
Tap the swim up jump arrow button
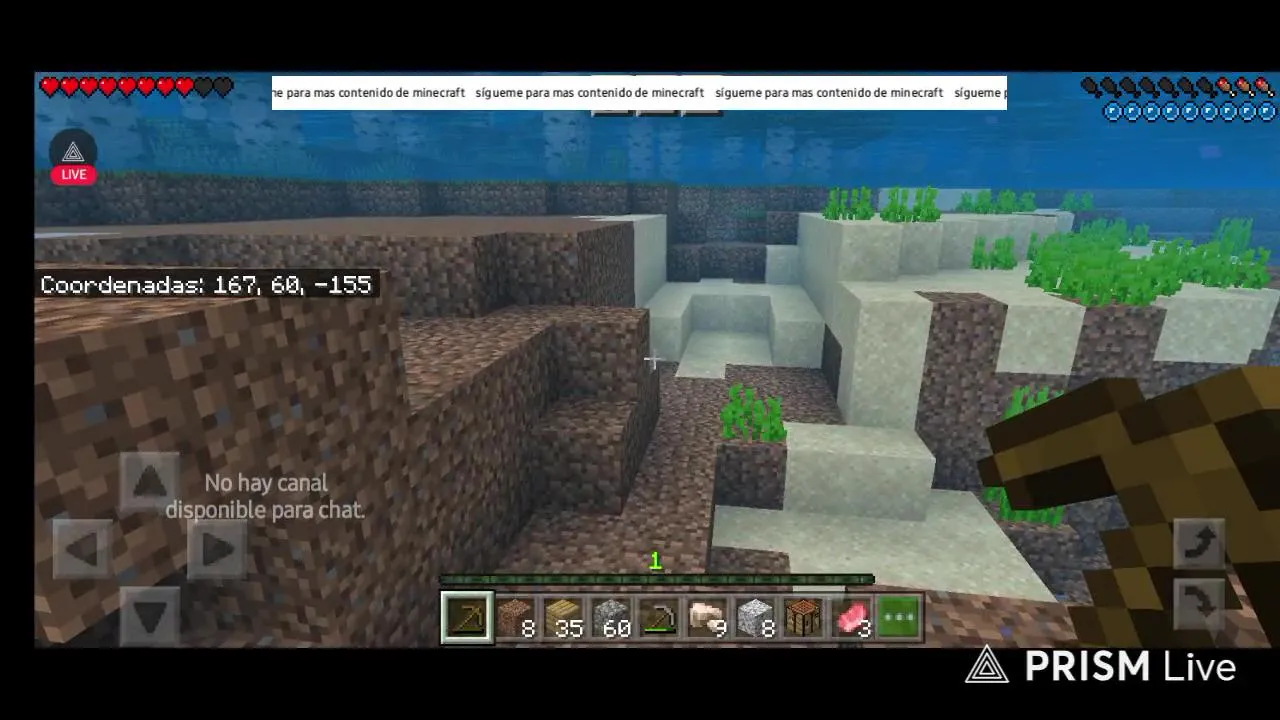[x=1200, y=542]
